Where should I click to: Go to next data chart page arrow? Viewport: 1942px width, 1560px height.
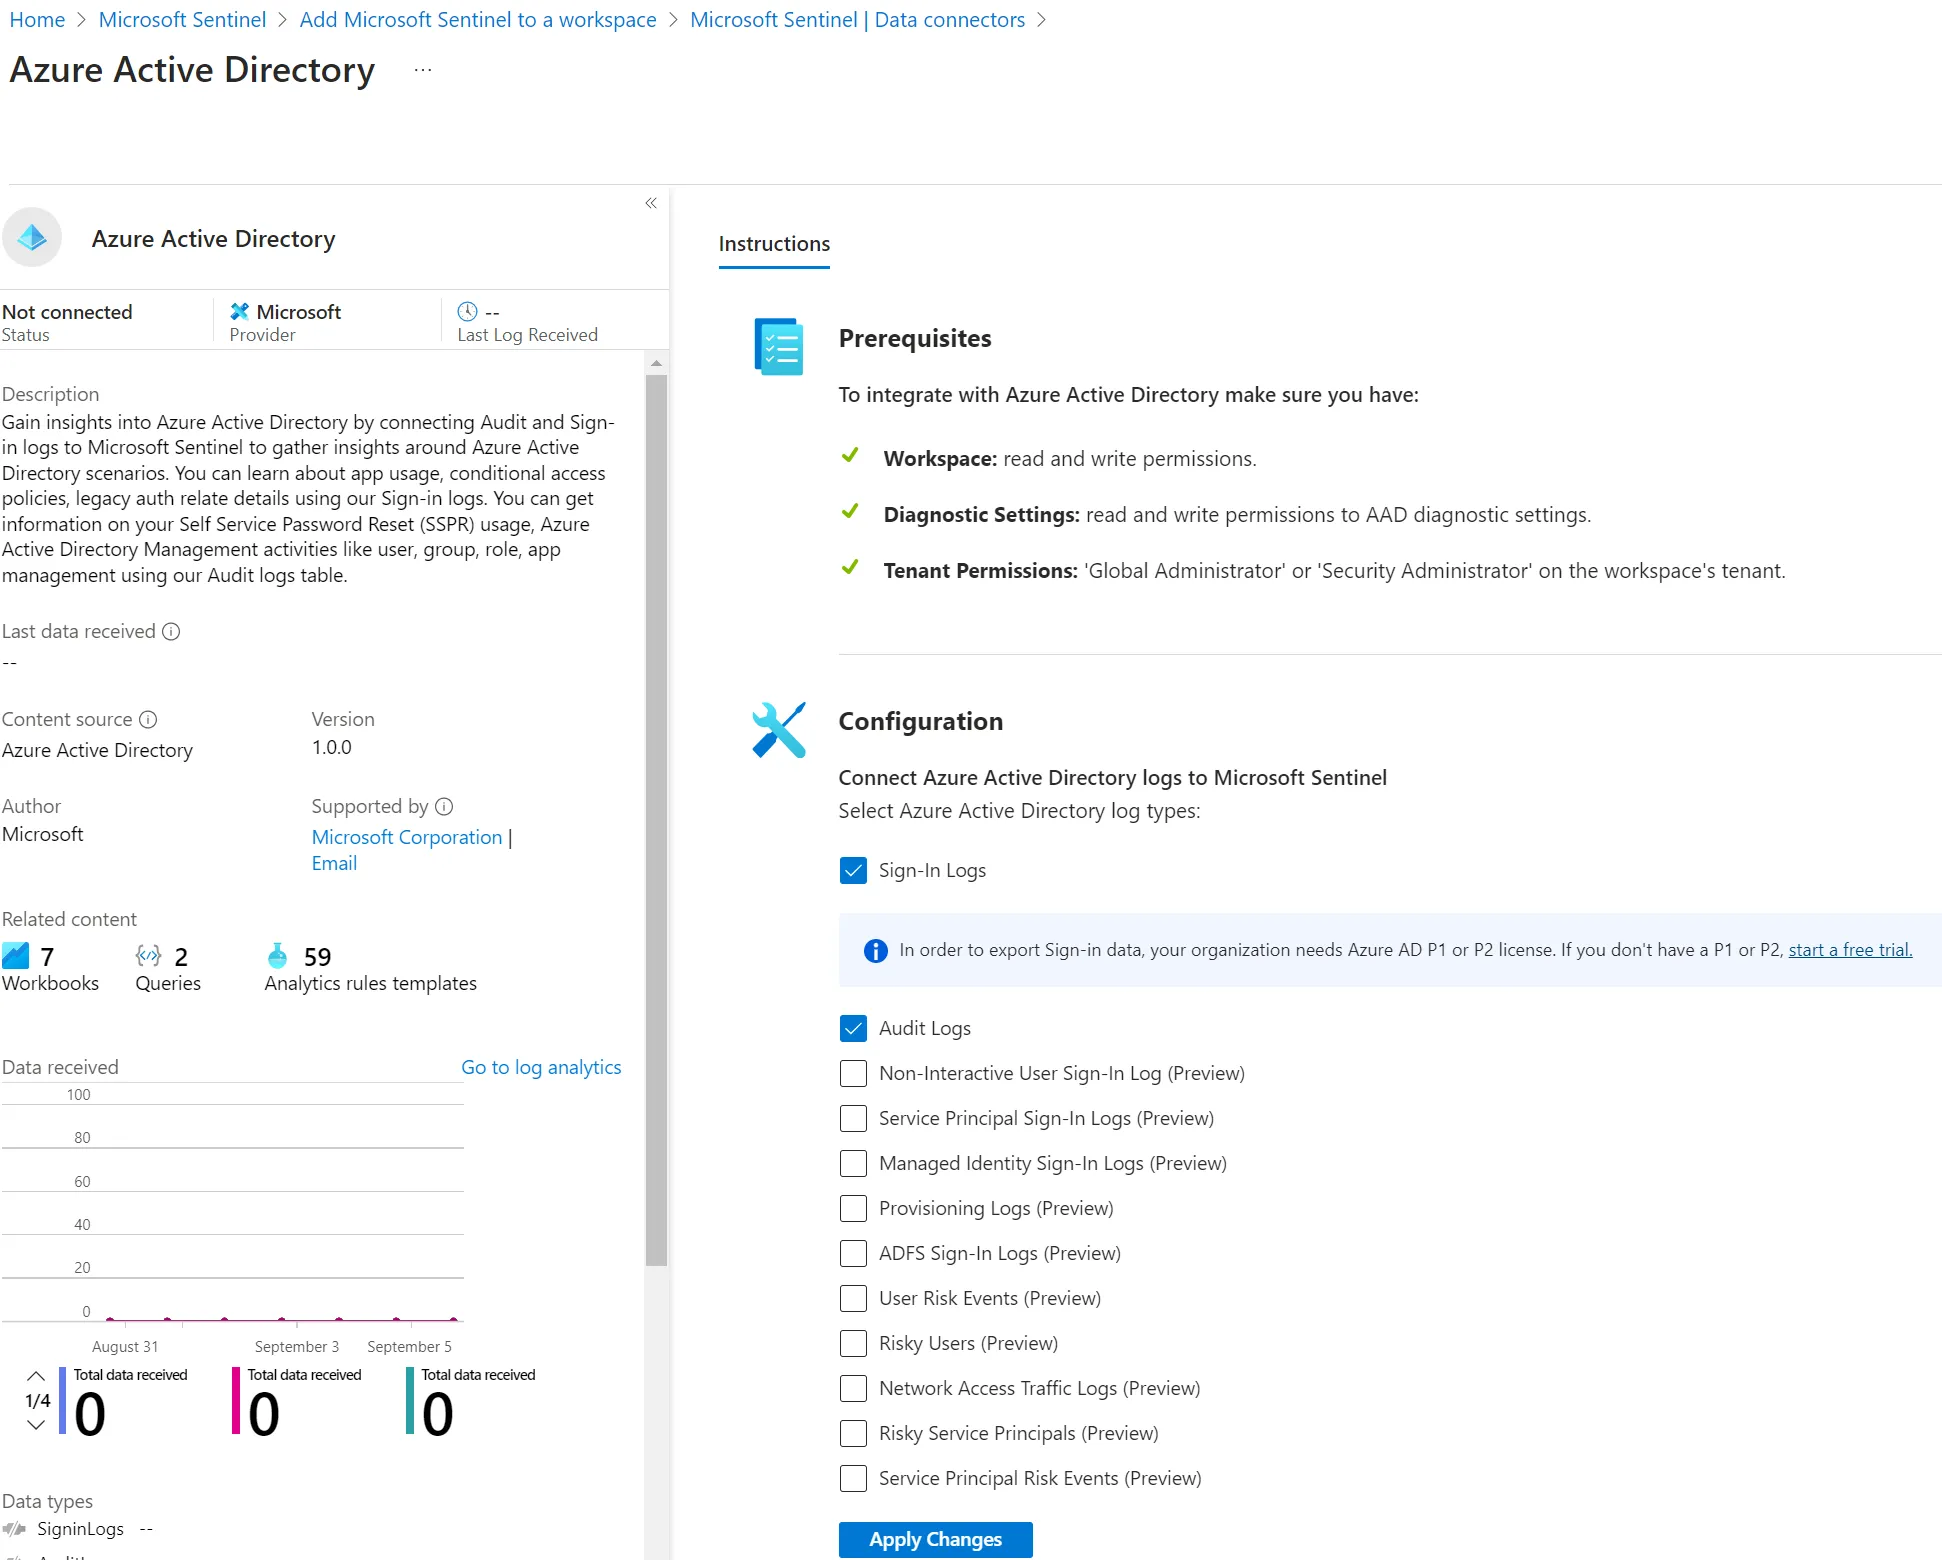[36, 1425]
